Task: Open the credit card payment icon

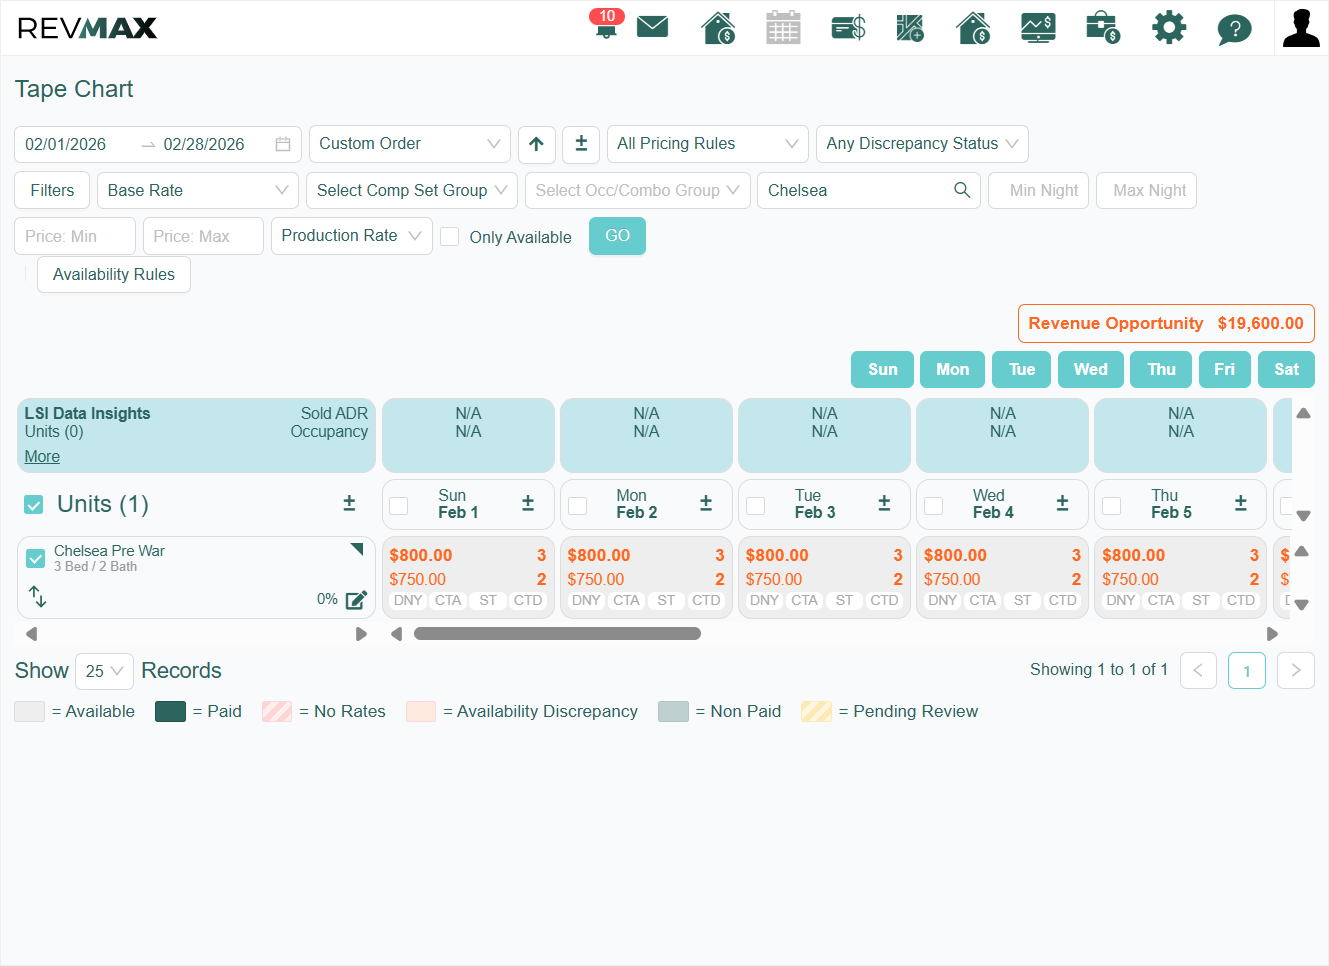Action: [848, 27]
